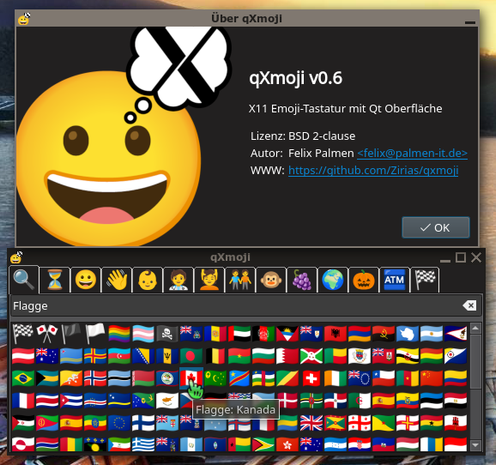The height and width of the screenshot is (465, 496).
Task: Select the face massage tab
Action: [x=209, y=280]
